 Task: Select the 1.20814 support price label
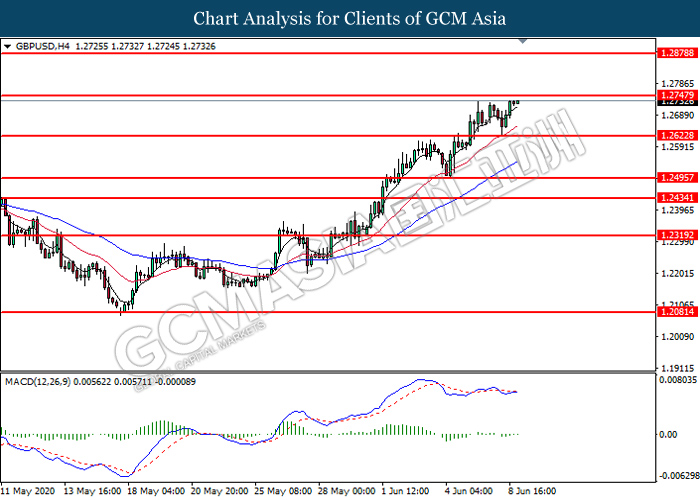tap(677, 312)
